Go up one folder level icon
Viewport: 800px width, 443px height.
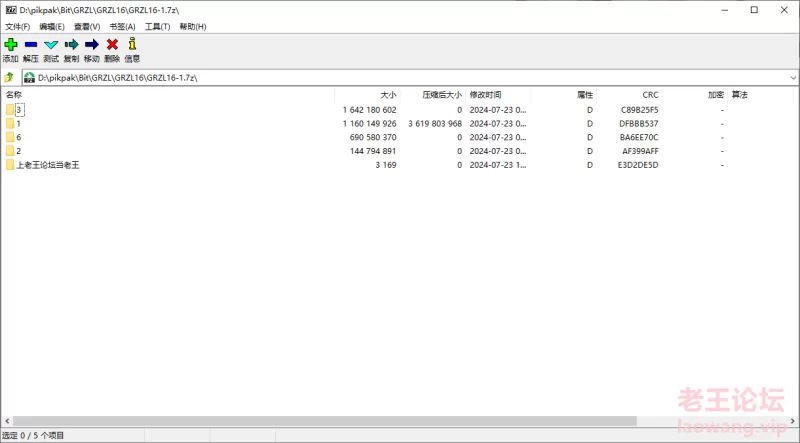9,78
